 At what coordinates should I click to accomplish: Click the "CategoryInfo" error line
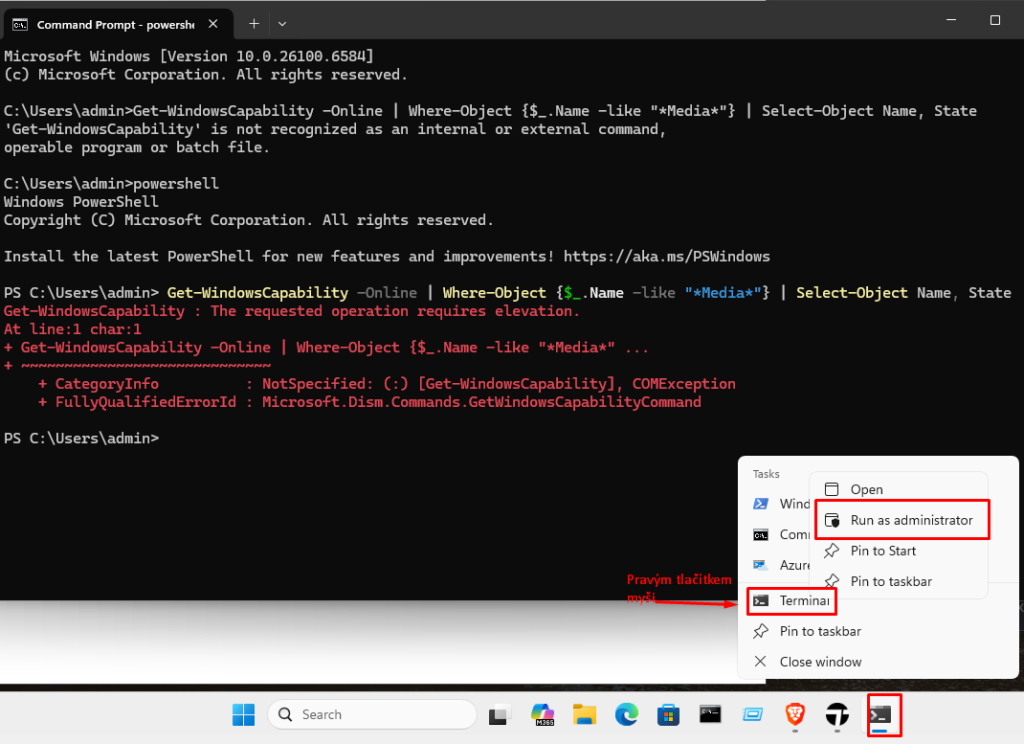click(x=387, y=383)
